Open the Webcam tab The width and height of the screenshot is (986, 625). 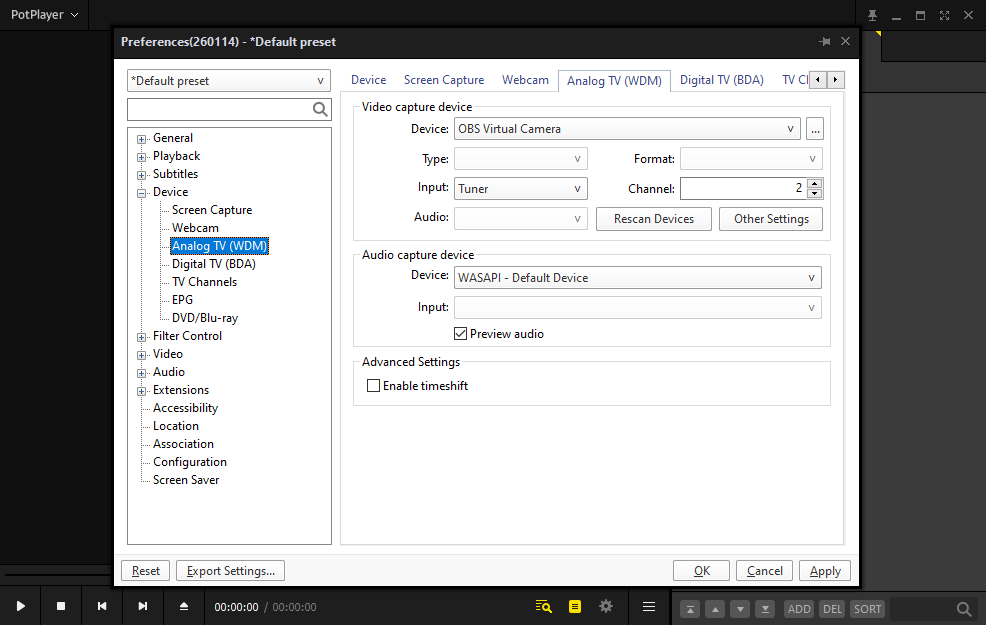tap(525, 79)
